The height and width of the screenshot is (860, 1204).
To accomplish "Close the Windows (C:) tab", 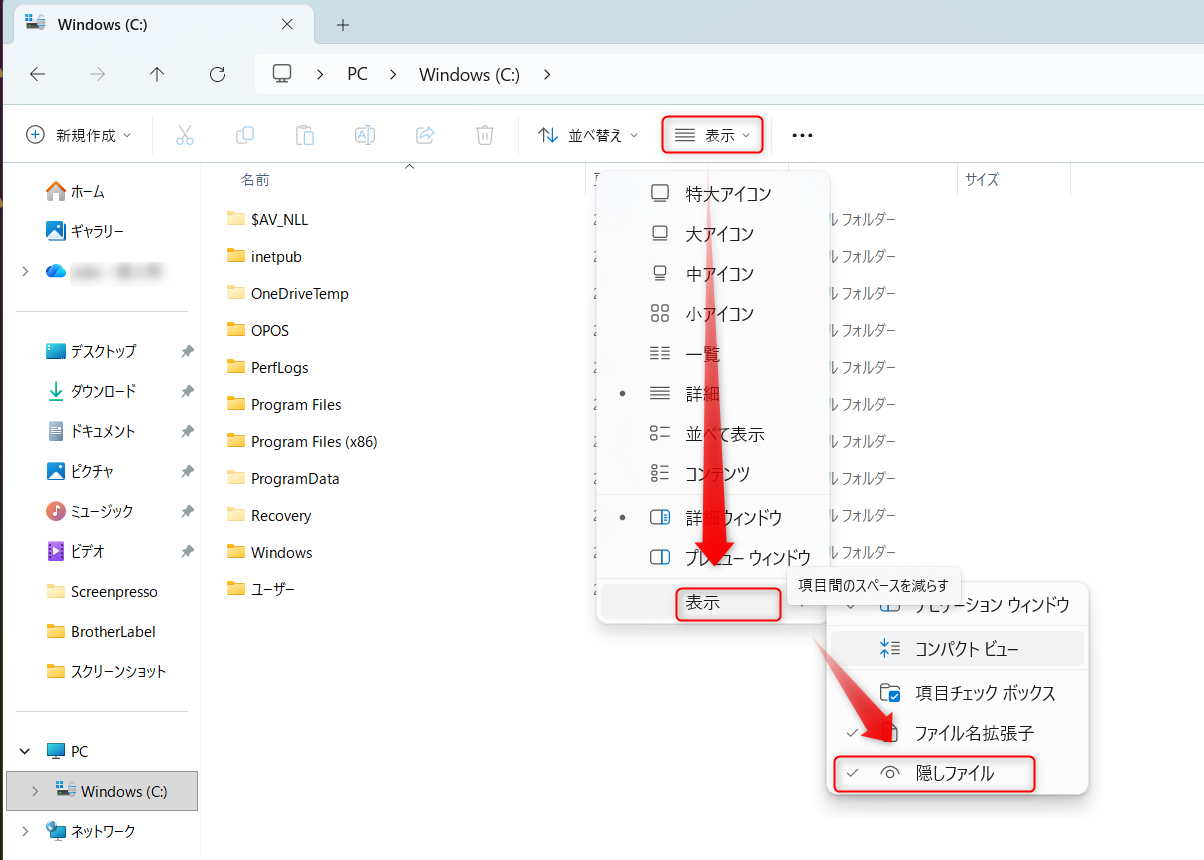I will [287, 24].
